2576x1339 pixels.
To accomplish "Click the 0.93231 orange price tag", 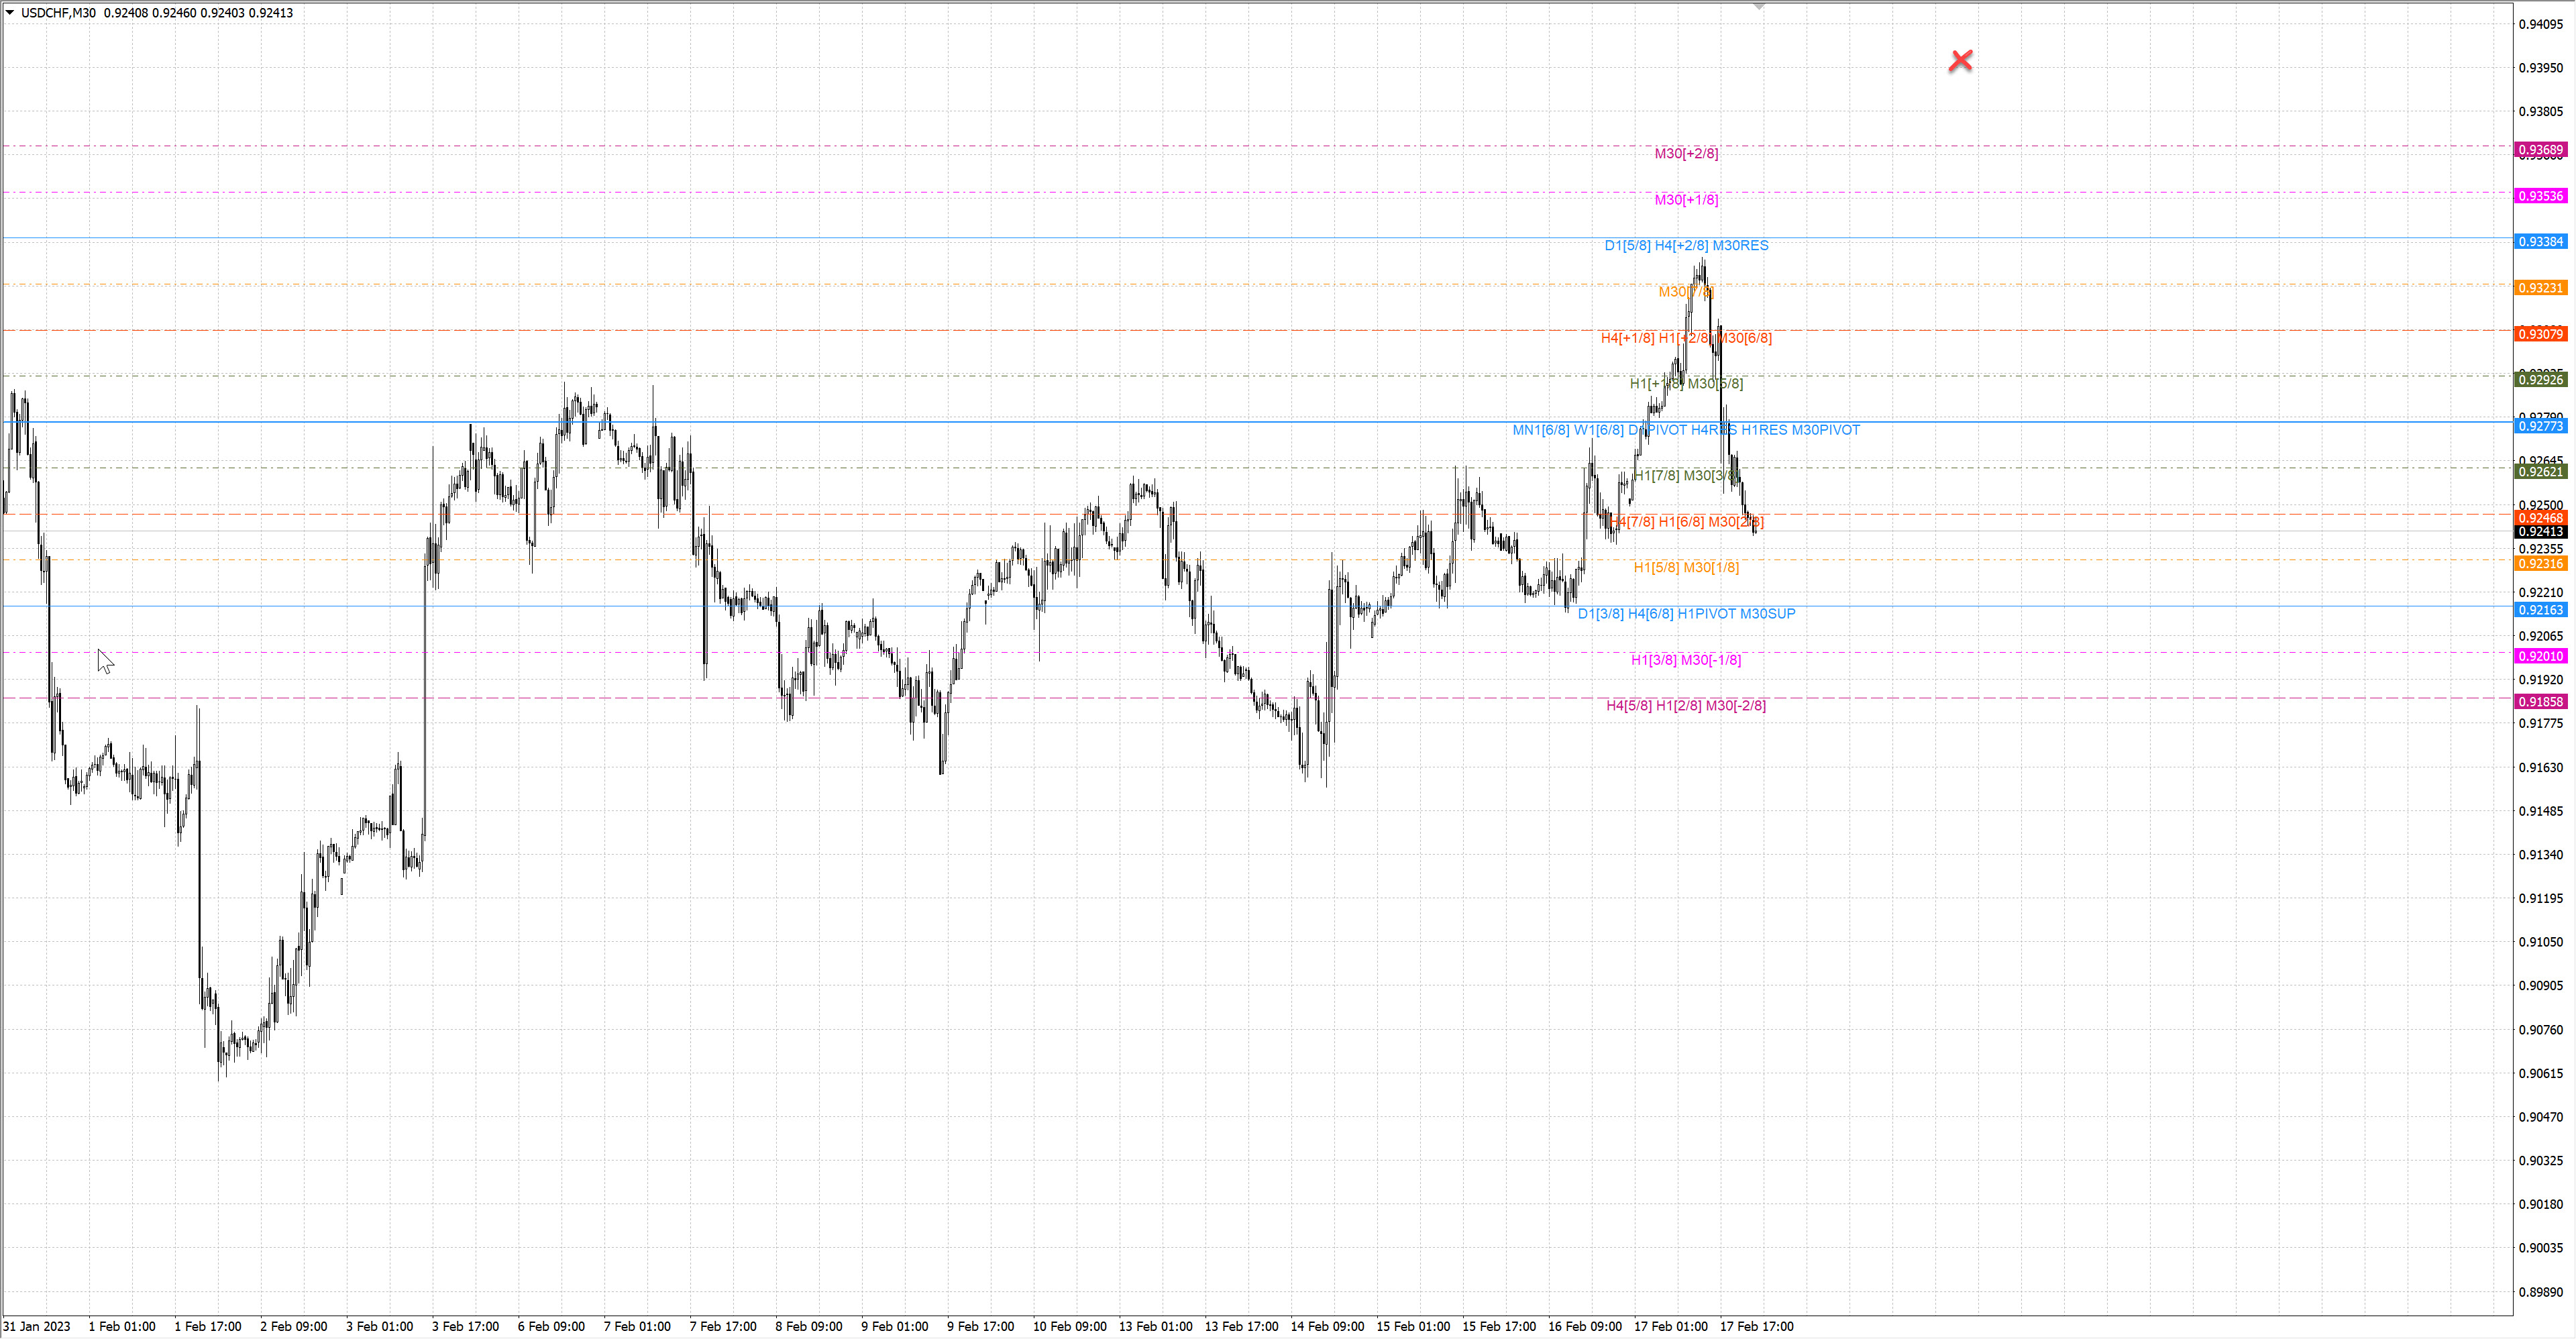I will pyautogui.click(x=2540, y=288).
